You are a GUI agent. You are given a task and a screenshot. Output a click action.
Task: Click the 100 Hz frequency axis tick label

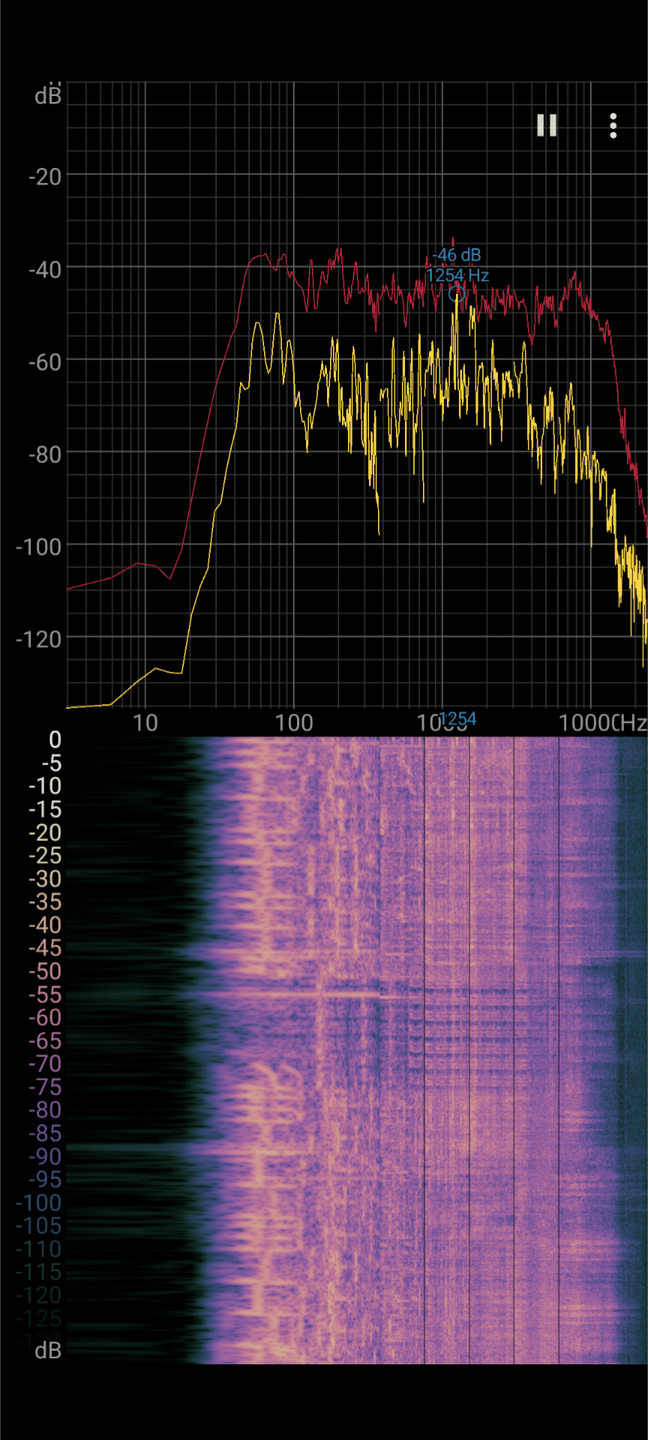[x=293, y=723]
